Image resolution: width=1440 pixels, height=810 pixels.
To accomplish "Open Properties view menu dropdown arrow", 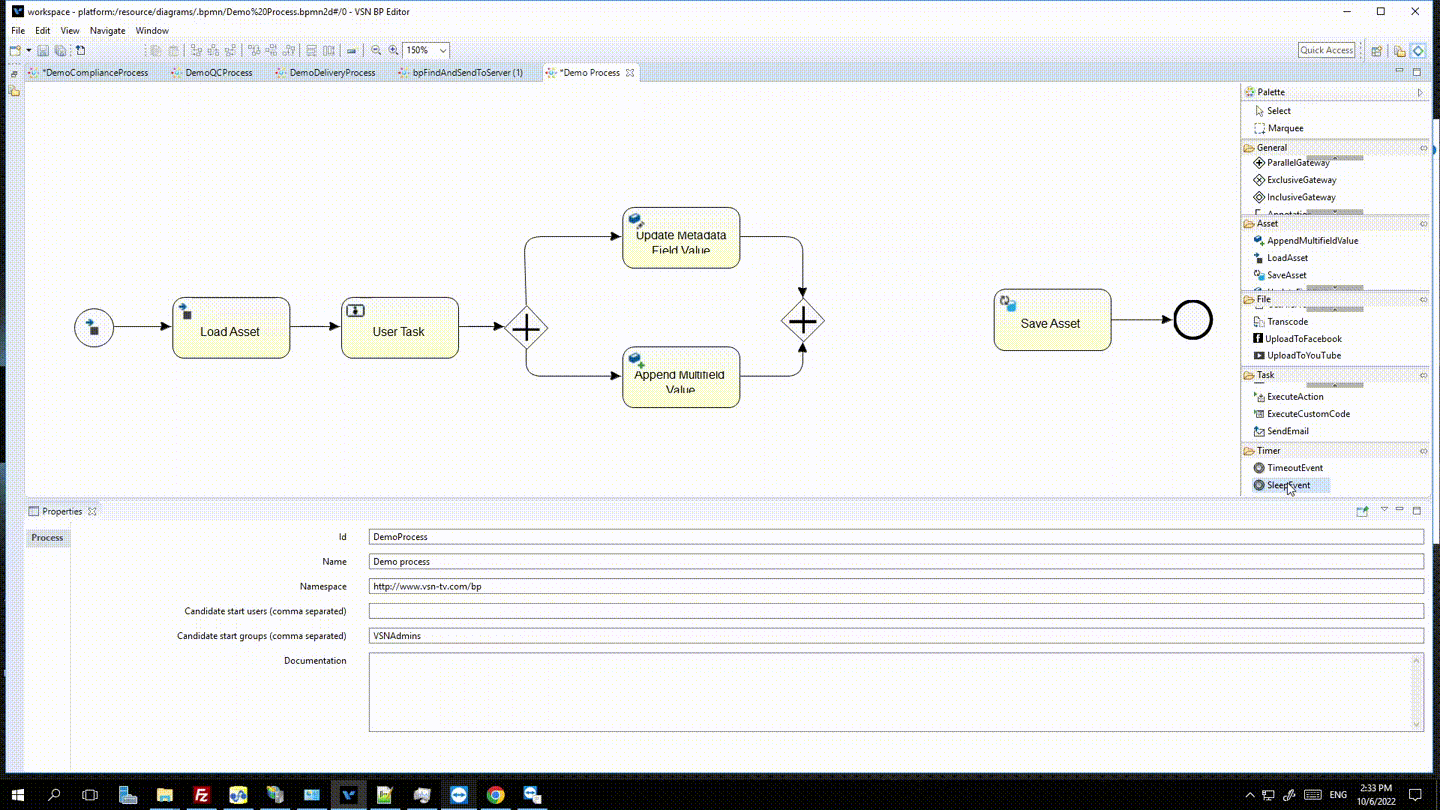I will pyautogui.click(x=1384, y=510).
